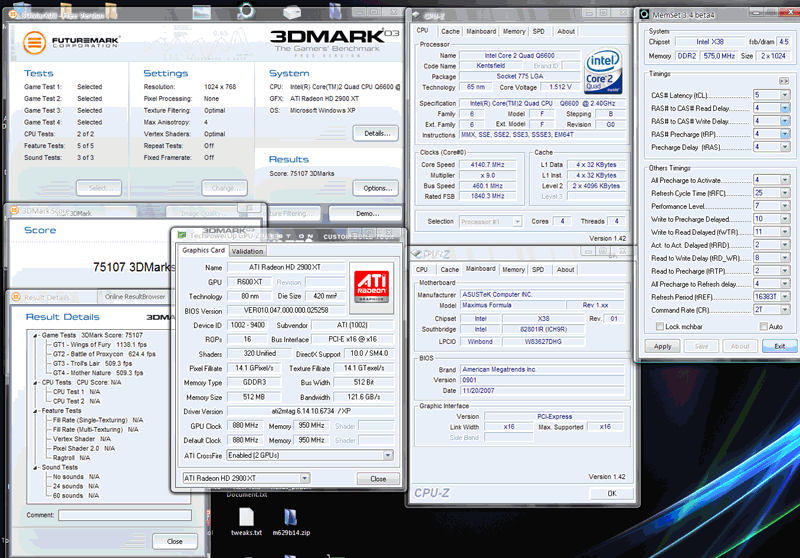Open the Cache tab in upper CPU-Z window

(x=450, y=32)
